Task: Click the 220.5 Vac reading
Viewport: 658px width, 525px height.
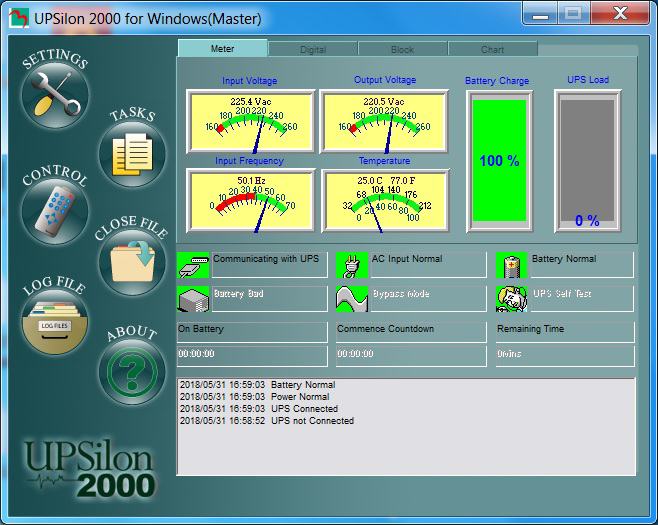Action: click(x=384, y=102)
